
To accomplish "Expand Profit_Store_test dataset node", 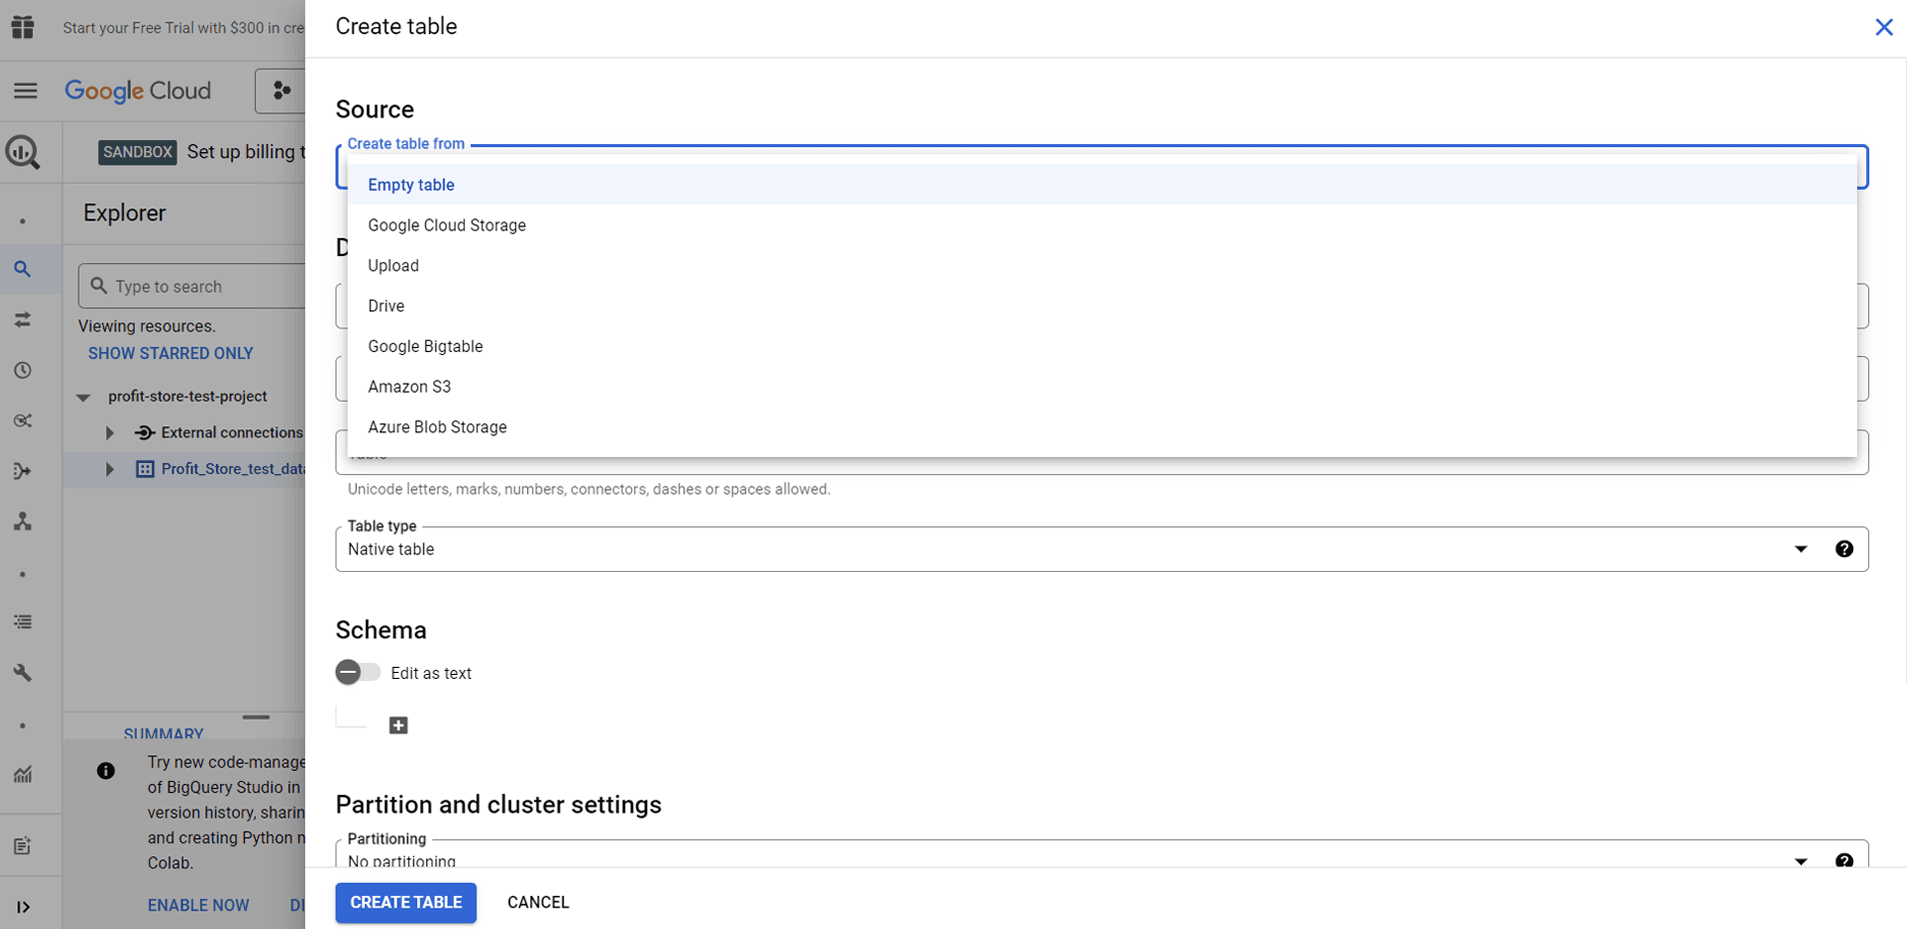I will tap(110, 469).
